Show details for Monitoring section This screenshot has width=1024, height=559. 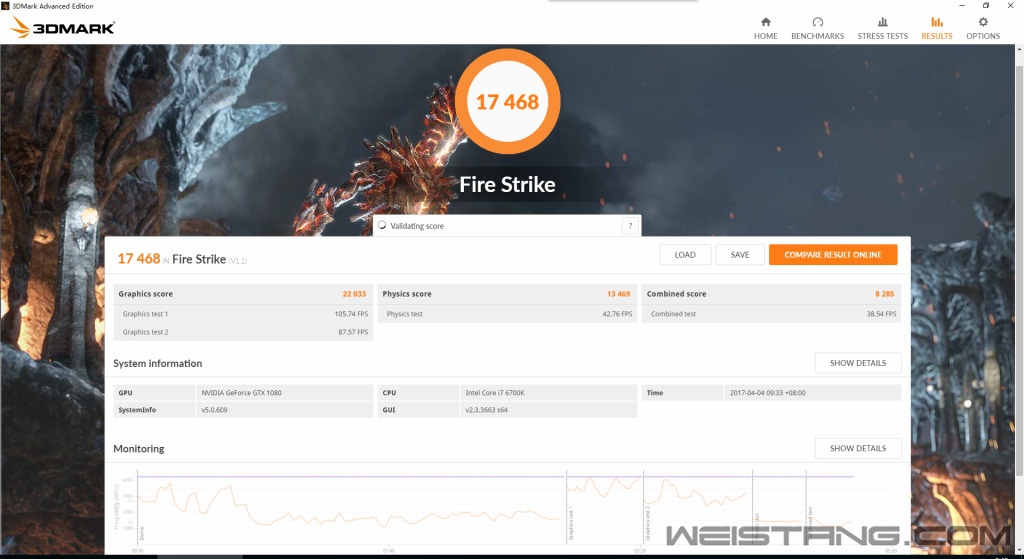click(857, 449)
